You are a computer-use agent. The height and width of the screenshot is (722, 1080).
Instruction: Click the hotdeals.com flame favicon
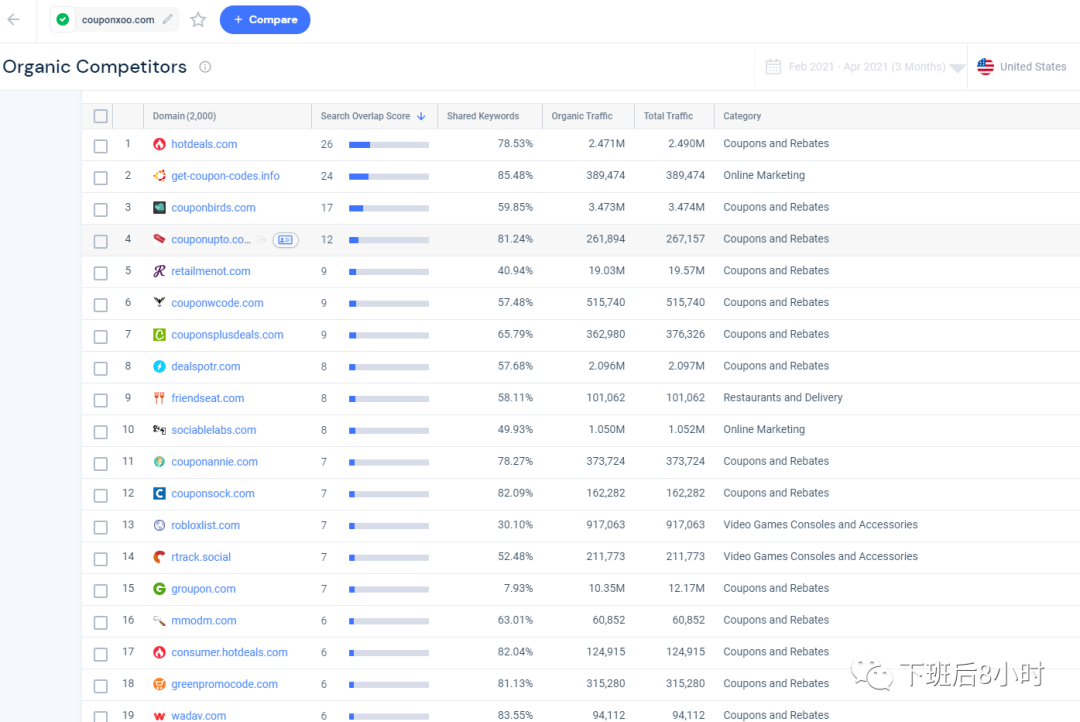(x=159, y=144)
